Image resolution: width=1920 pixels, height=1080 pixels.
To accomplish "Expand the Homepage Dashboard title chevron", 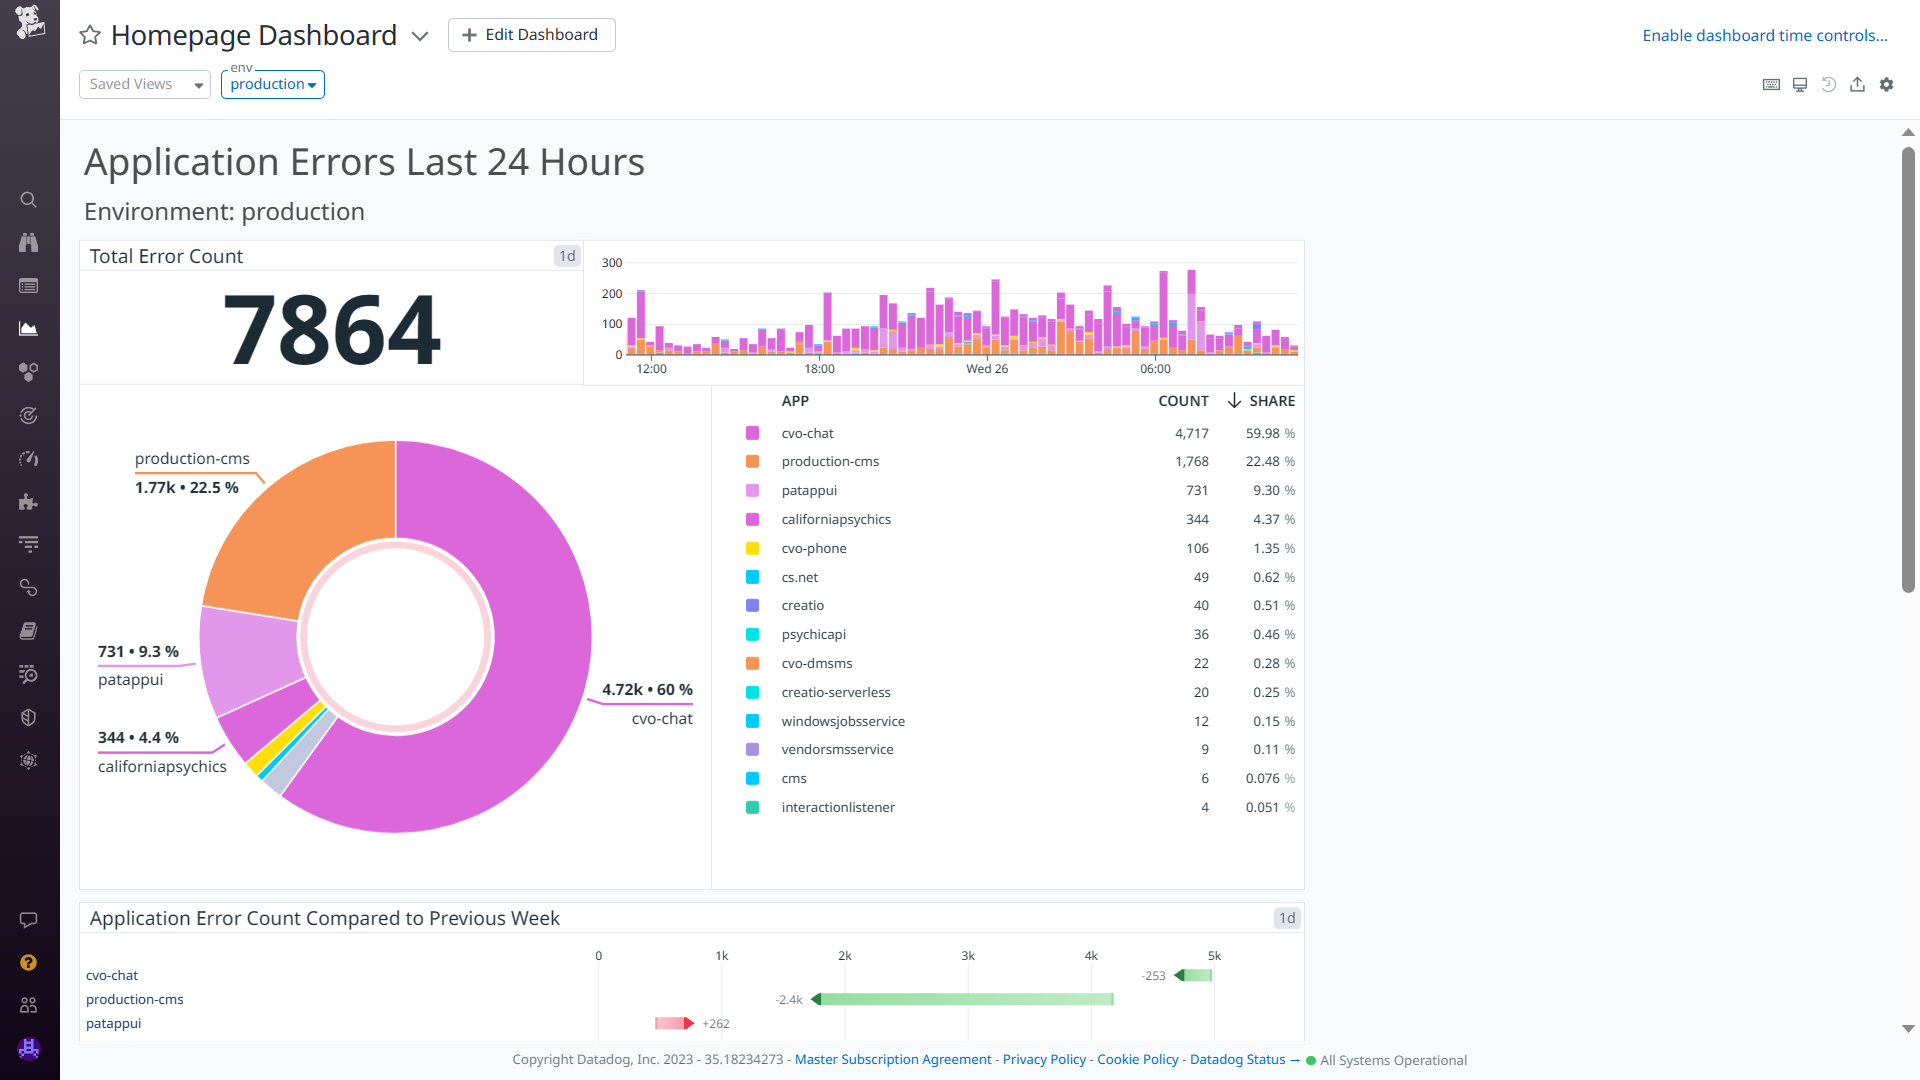I will (420, 36).
